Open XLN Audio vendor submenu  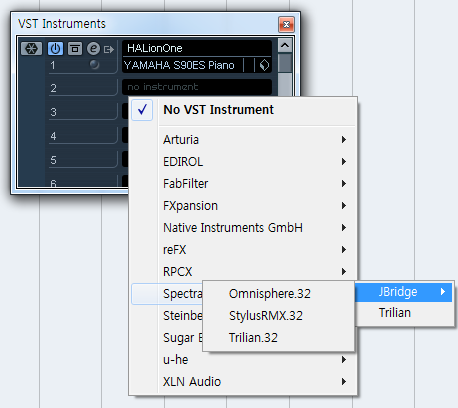(243, 382)
